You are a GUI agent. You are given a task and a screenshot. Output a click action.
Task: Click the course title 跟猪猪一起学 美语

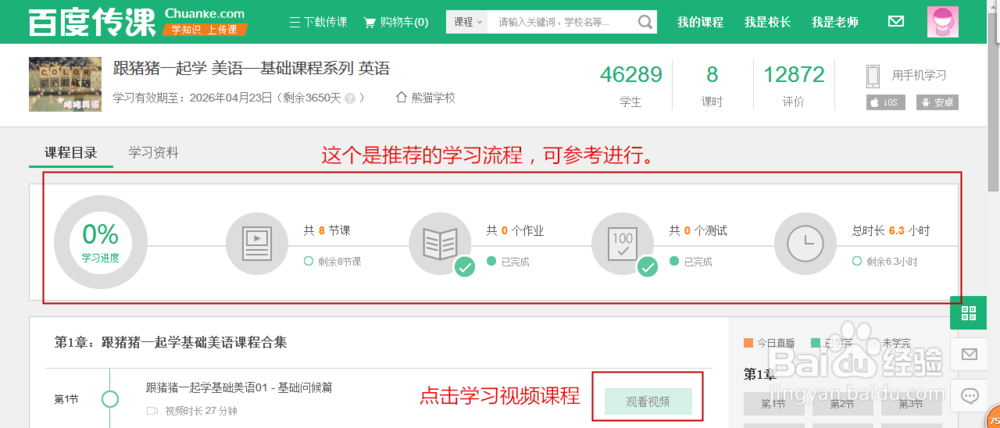coord(251,68)
